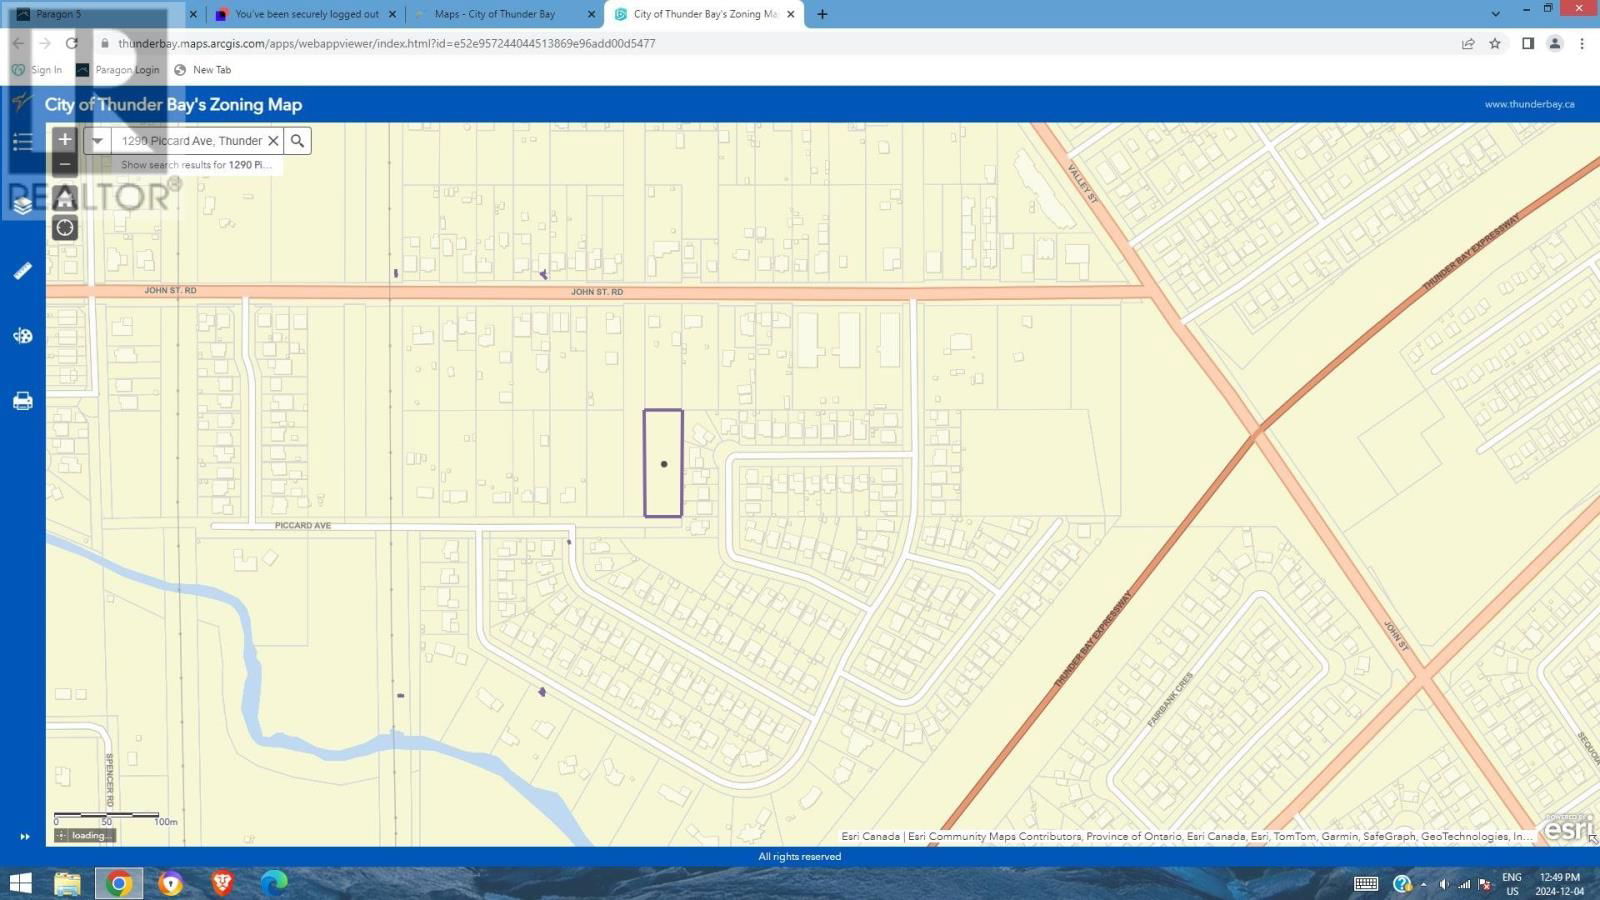Open the Get Help tray icon
Viewport: 1600px width, 900px height.
(1402, 884)
